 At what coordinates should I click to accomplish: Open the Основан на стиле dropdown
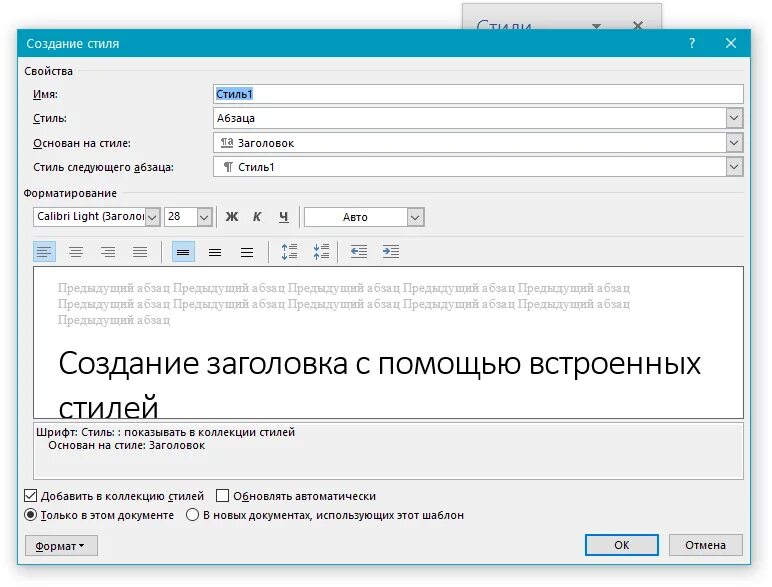tap(734, 143)
